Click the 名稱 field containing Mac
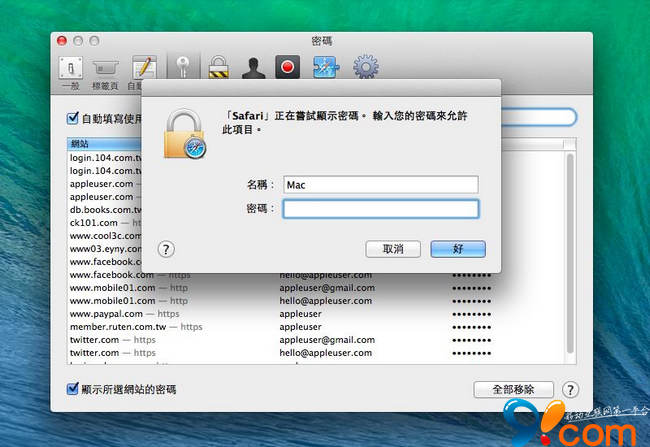Image resolution: width=650 pixels, height=447 pixels. (x=380, y=184)
